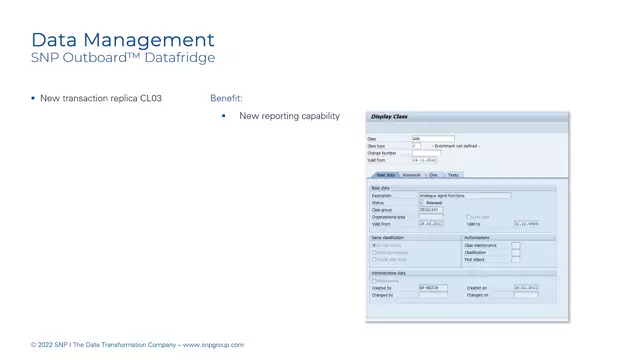Viewport: 640px width, 360px height.
Task: Click the Class type field
Action: (416, 146)
